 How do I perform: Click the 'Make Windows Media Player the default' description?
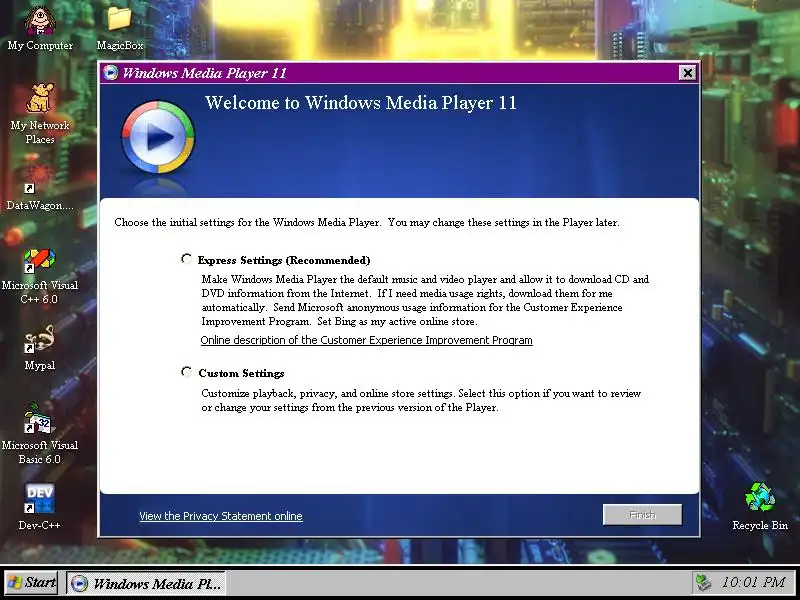tap(425, 300)
